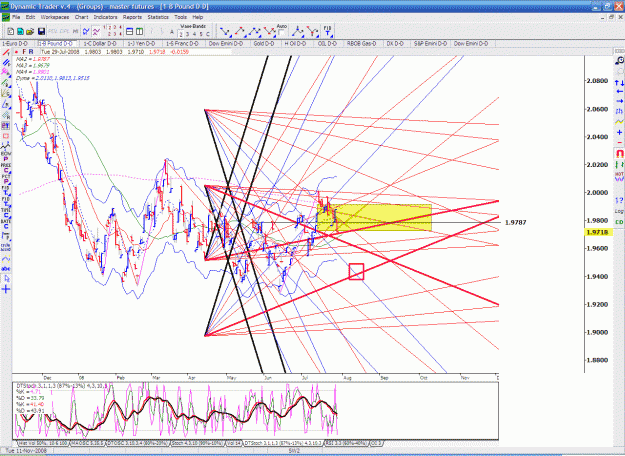Select the red trend line tool in left sidebar
This screenshot has width=625, height=456.
pos(6,53)
